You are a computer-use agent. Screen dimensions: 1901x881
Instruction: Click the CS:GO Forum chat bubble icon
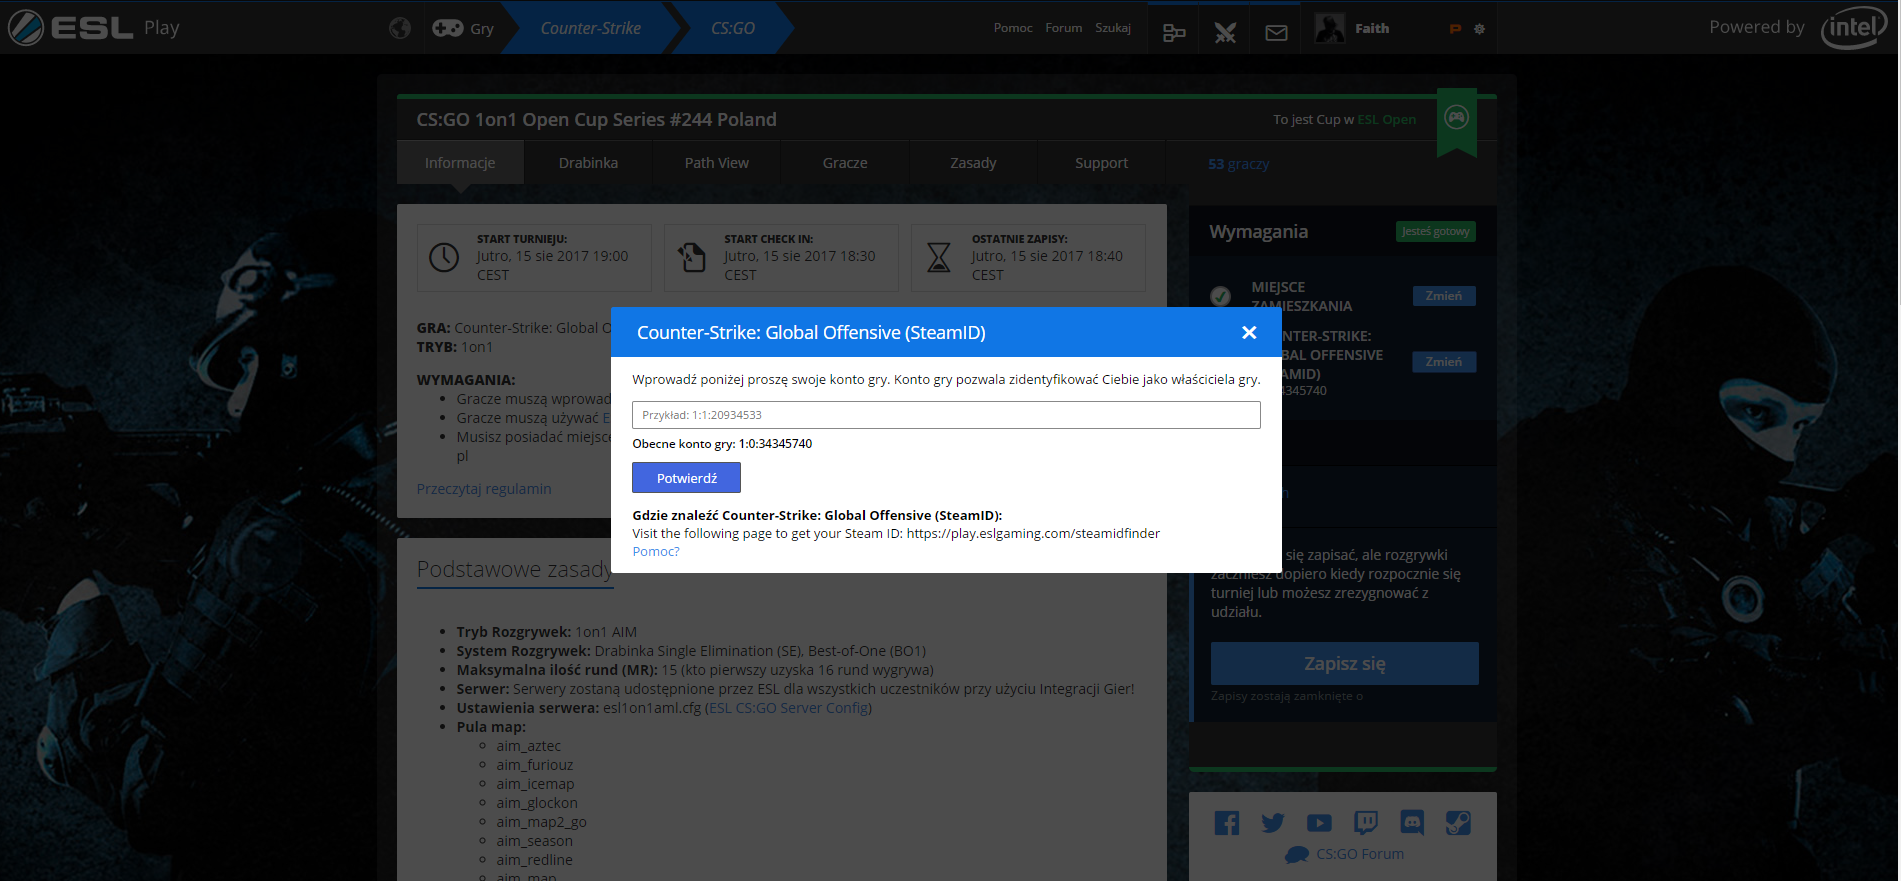coord(1297,855)
